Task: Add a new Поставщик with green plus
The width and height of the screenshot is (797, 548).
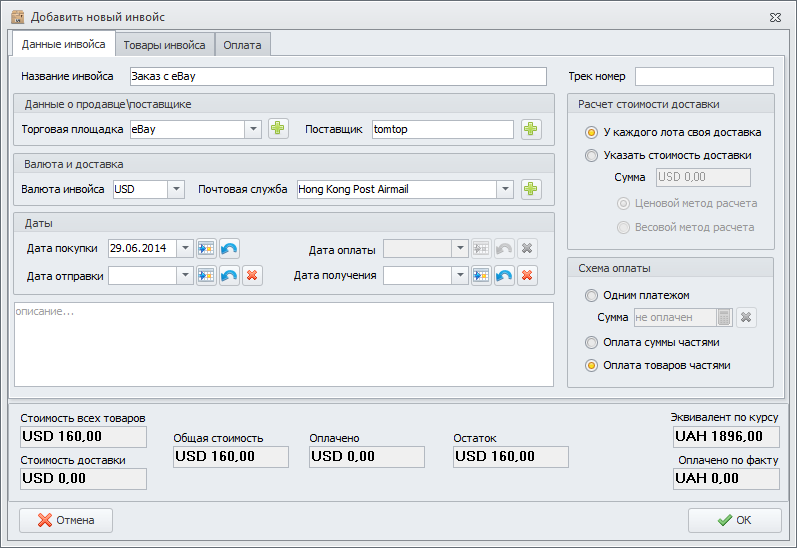Action: click(x=531, y=129)
